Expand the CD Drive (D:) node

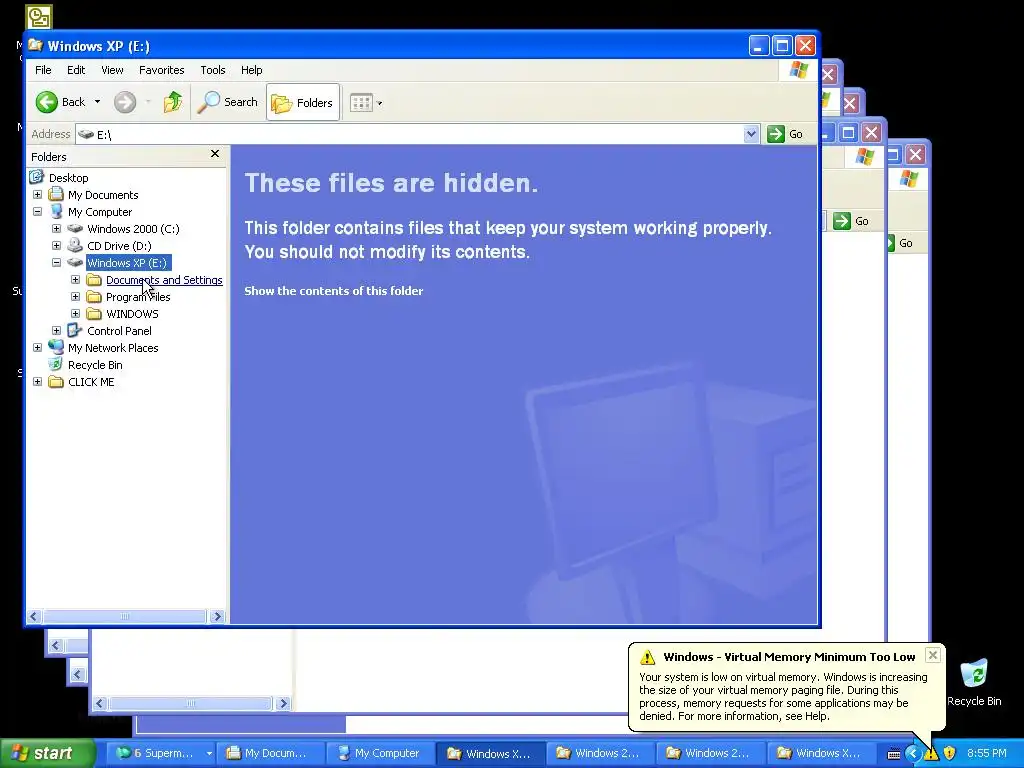click(56, 246)
